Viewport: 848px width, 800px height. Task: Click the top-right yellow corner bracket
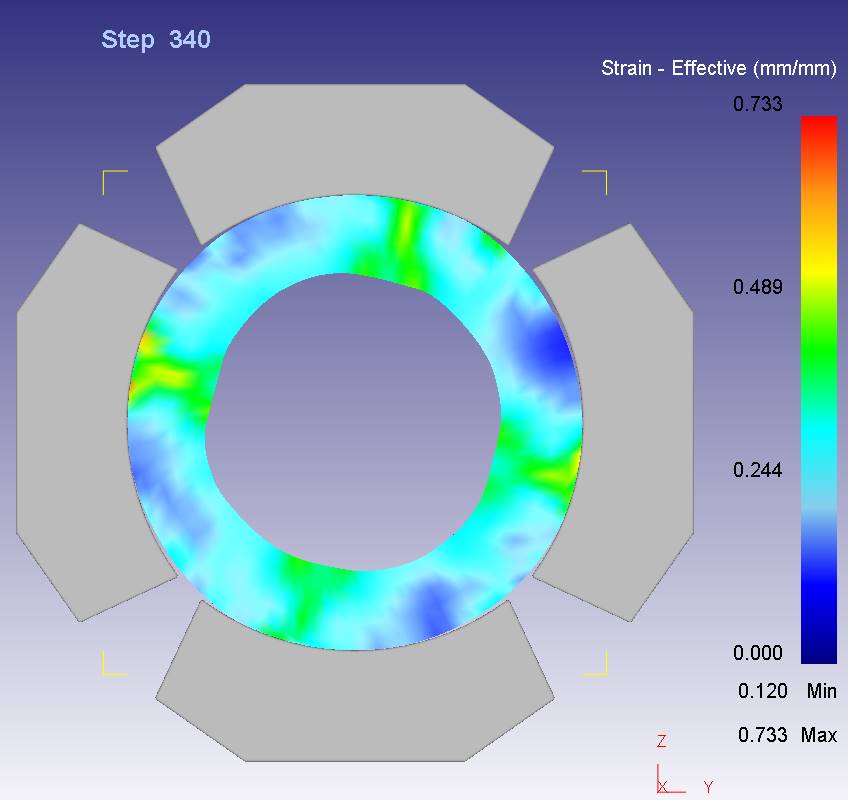point(597,180)
